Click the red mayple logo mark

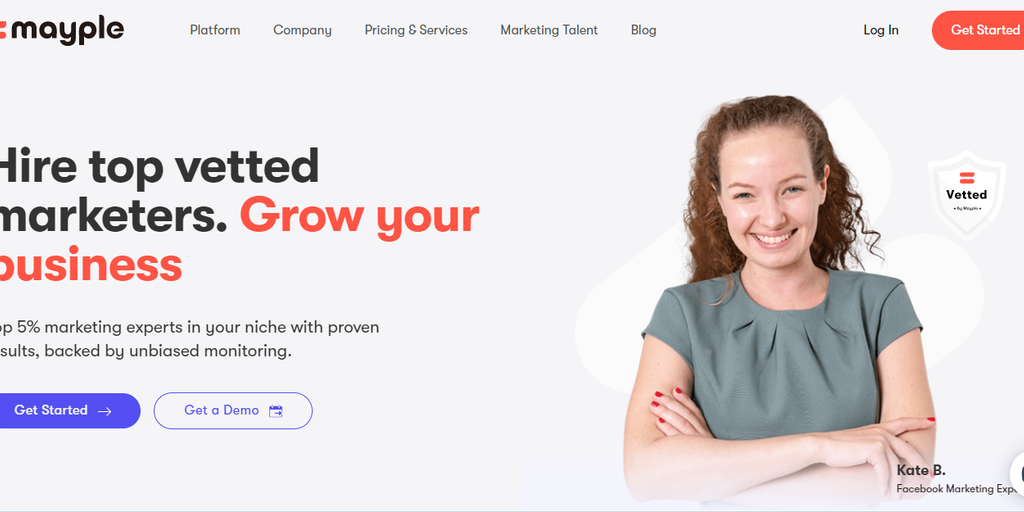(2, 29)
